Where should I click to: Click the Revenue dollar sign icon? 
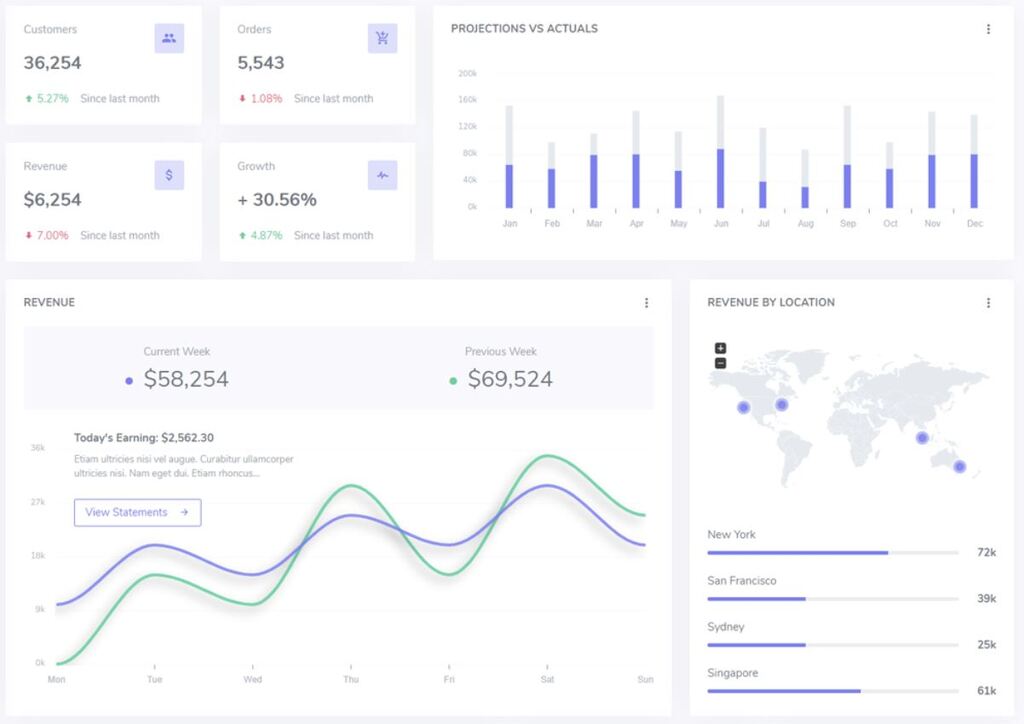pyautogui.click(x=167, y=174)
